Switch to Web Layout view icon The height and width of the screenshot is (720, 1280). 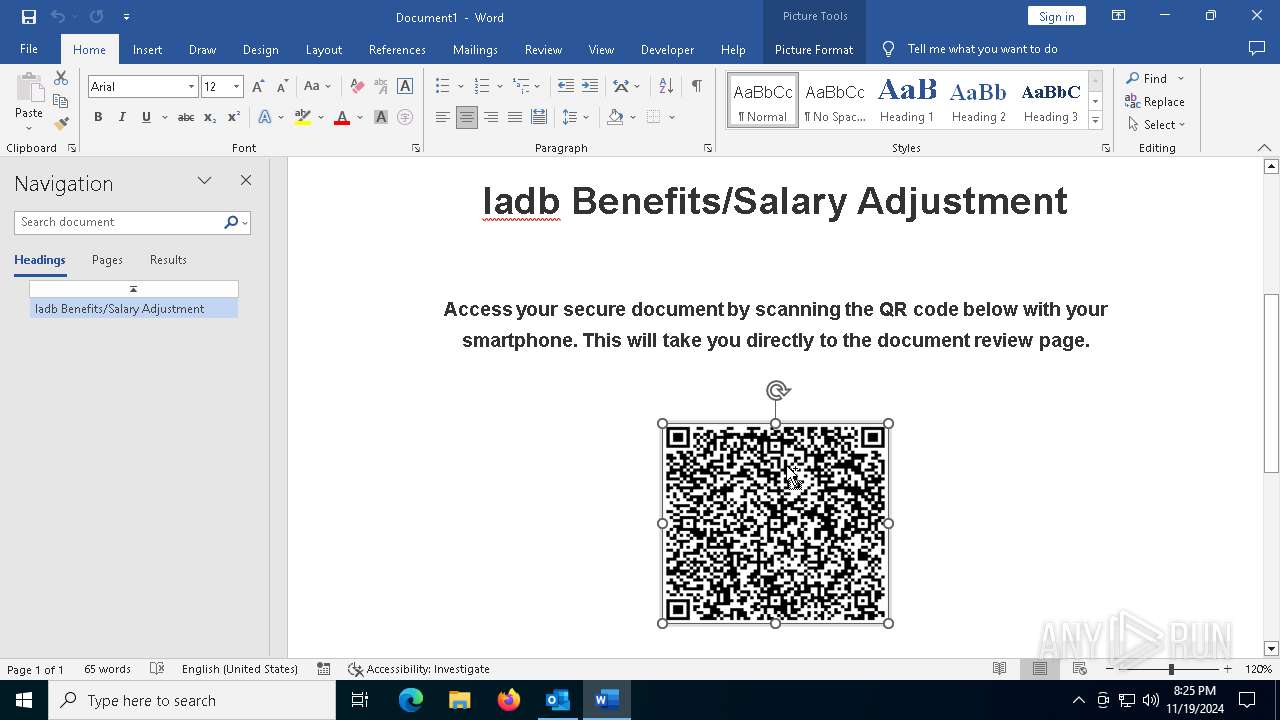tap(1080, 669)
